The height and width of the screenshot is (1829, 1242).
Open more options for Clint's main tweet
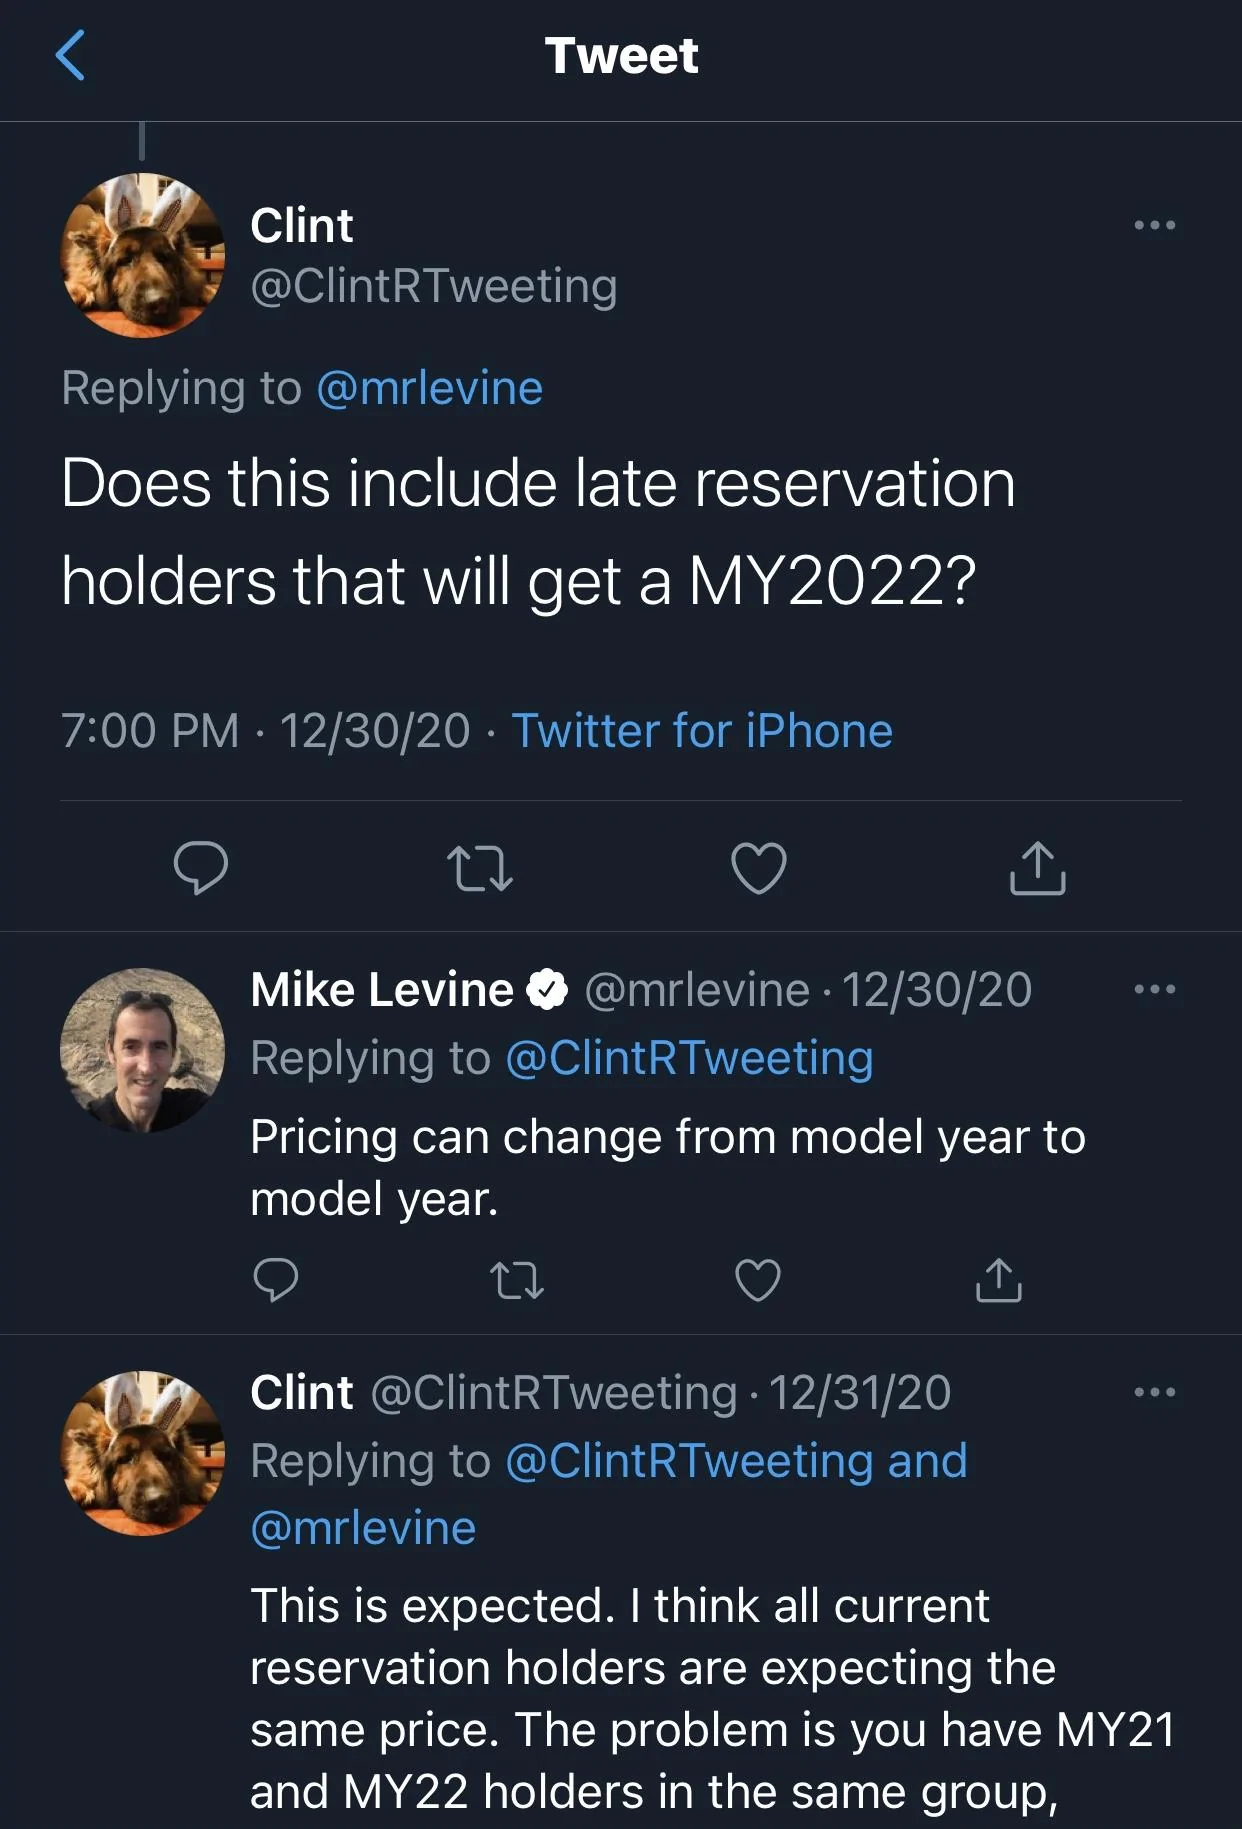point(1155,225)
